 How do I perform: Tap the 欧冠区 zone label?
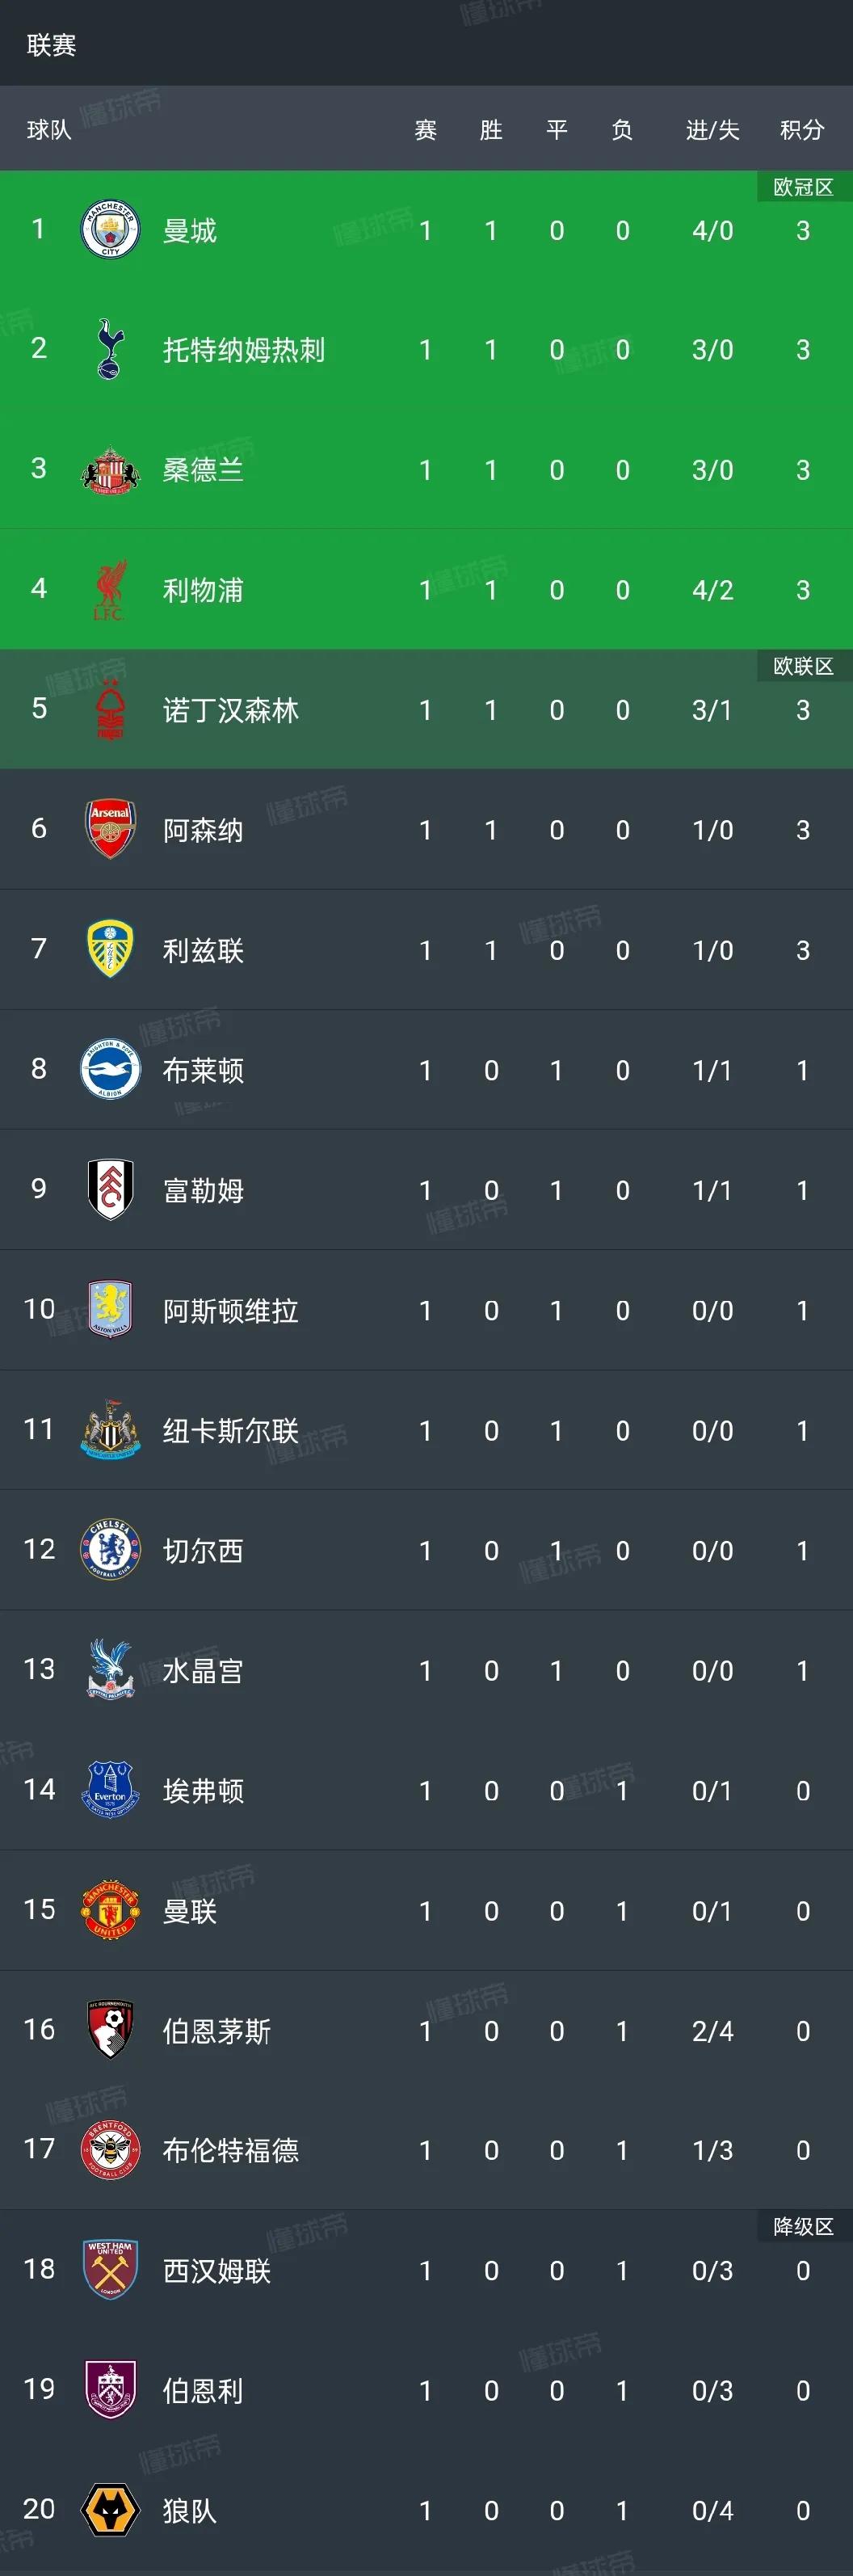[804, 187]
